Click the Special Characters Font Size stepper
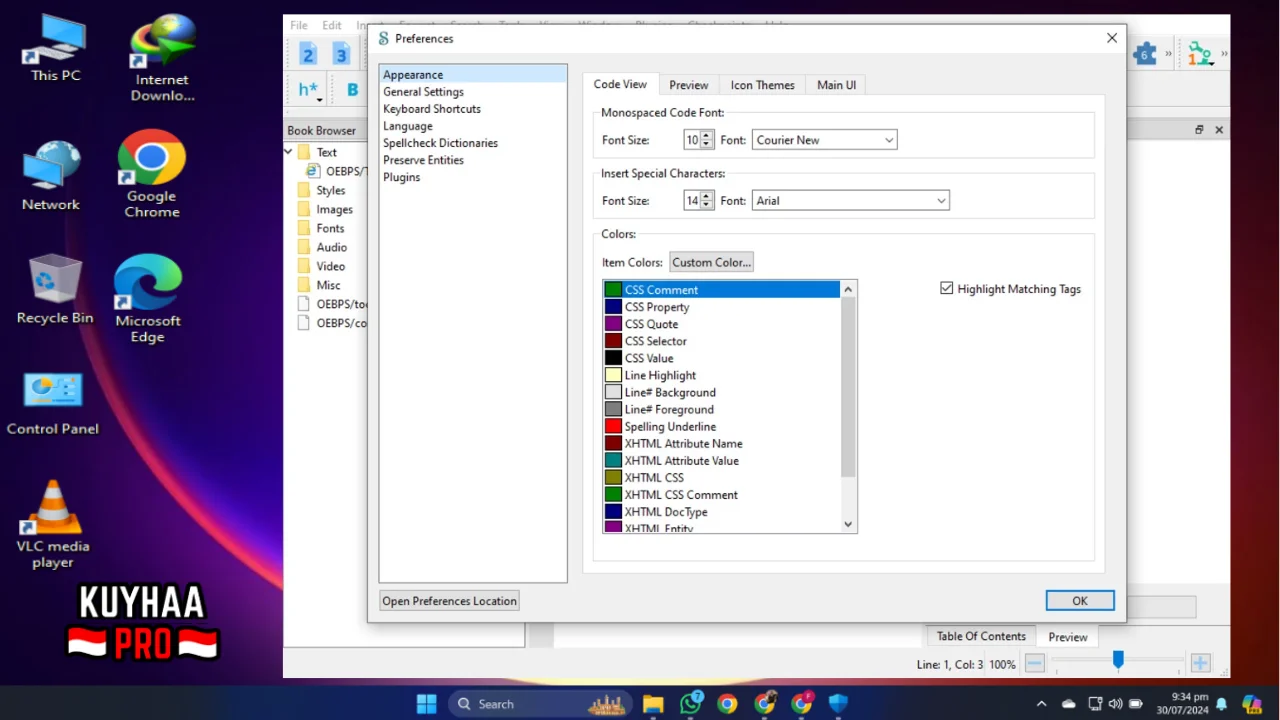 tap(707, 201)
